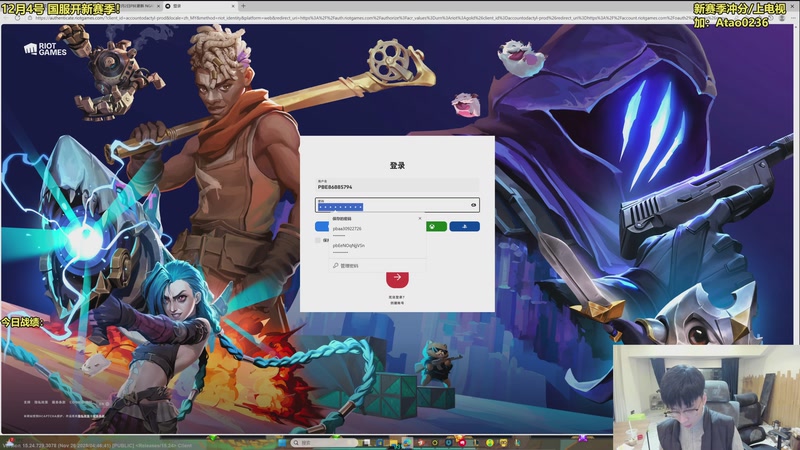Screen dimensions: 800x450
Task: Close the 登录 browser tab
Action: point(233,6)
